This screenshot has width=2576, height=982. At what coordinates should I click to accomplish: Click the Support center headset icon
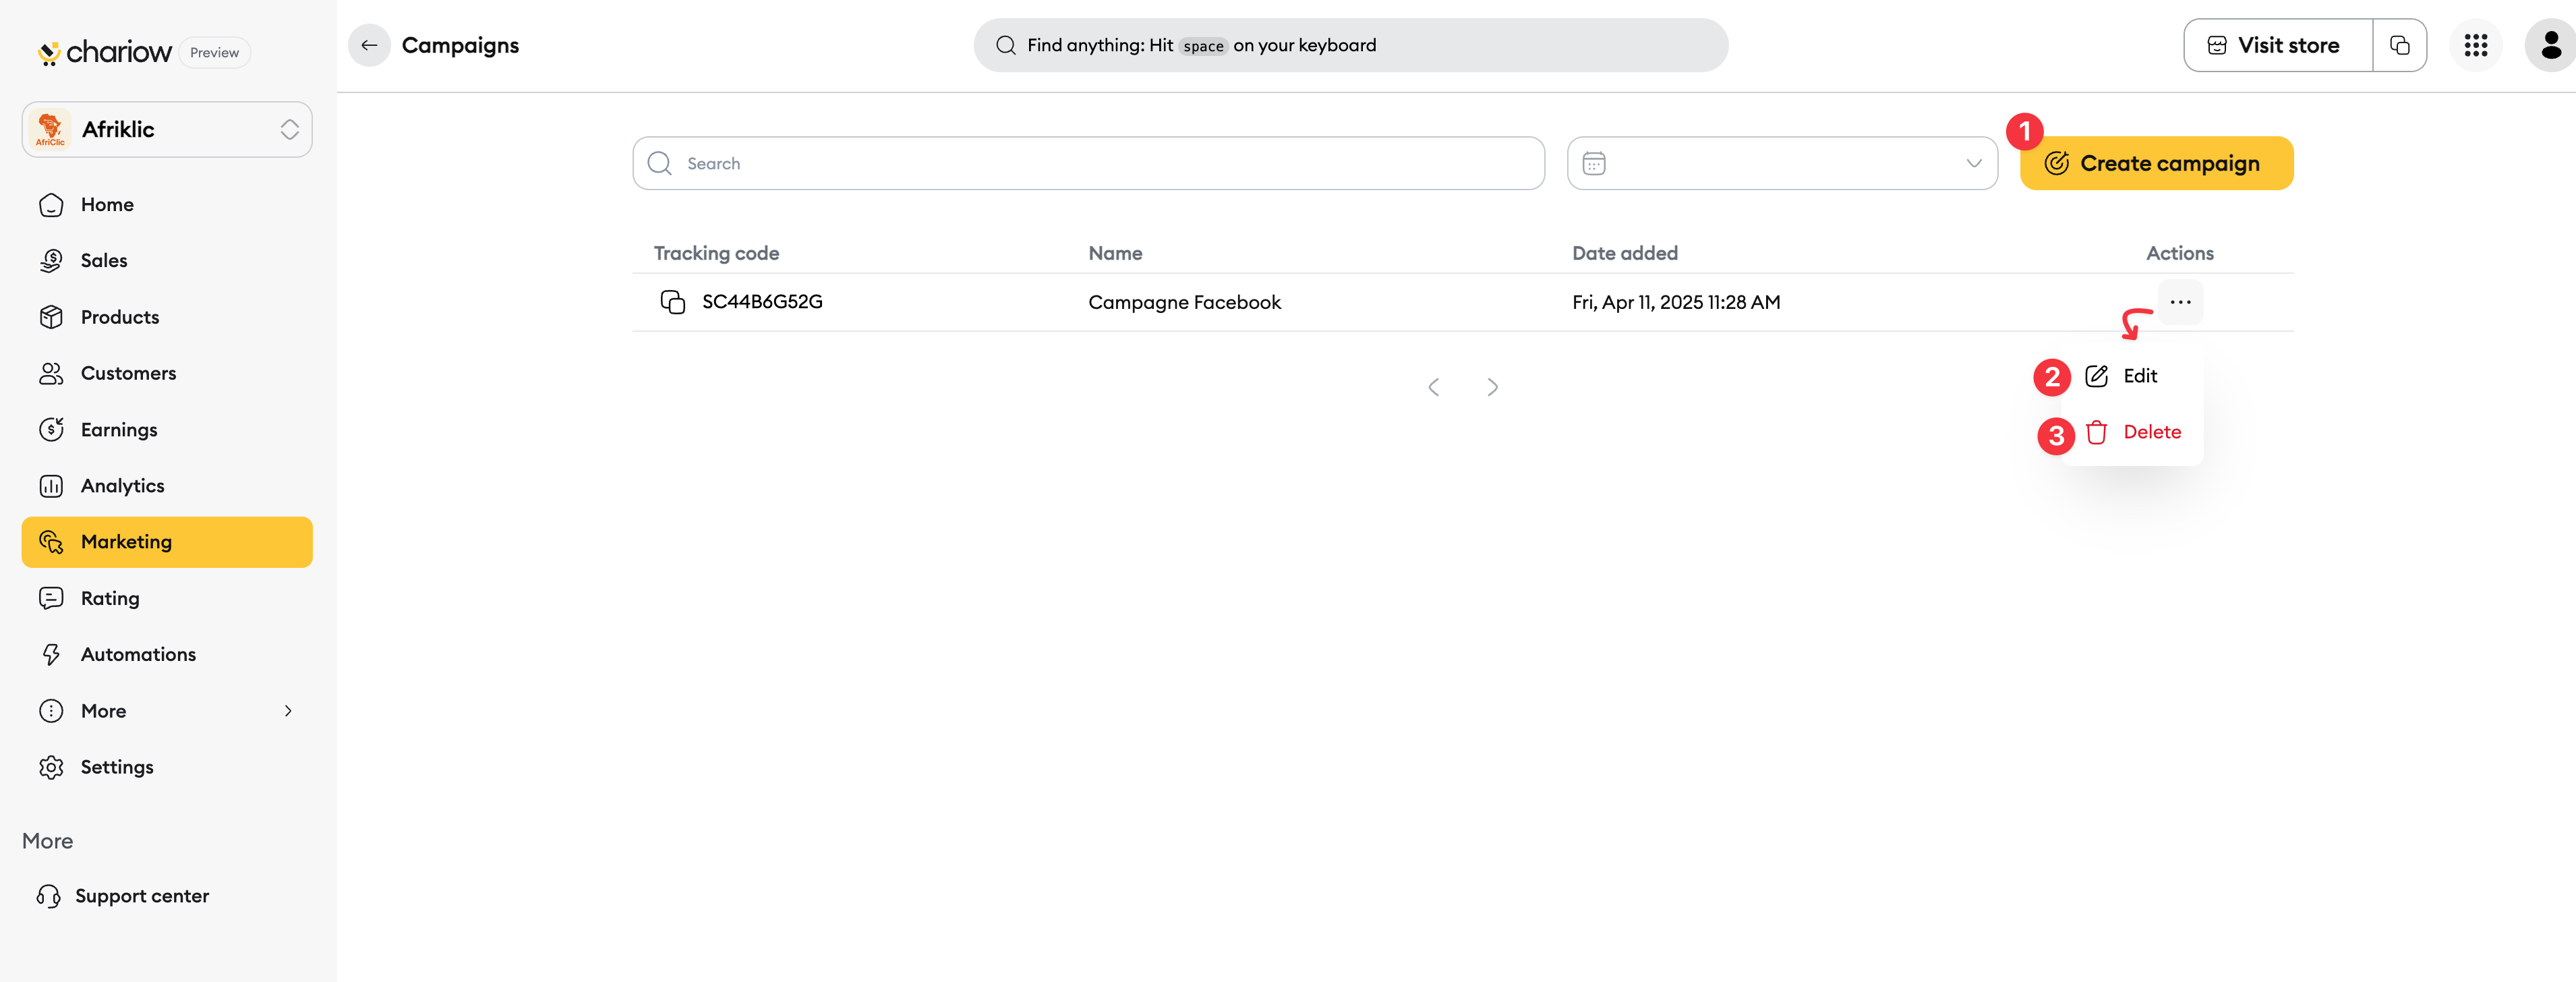49,896
